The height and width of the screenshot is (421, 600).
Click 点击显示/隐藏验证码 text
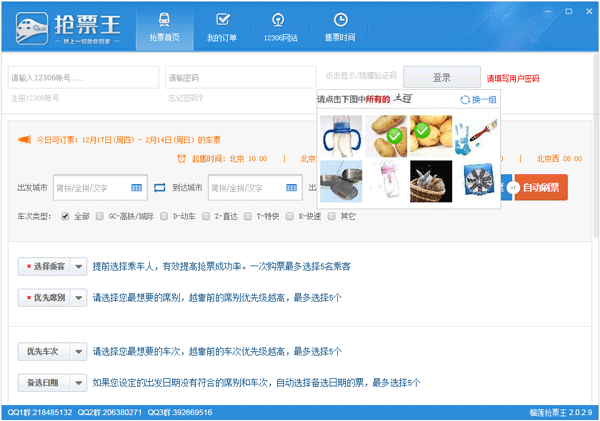[x=361, y=76]
